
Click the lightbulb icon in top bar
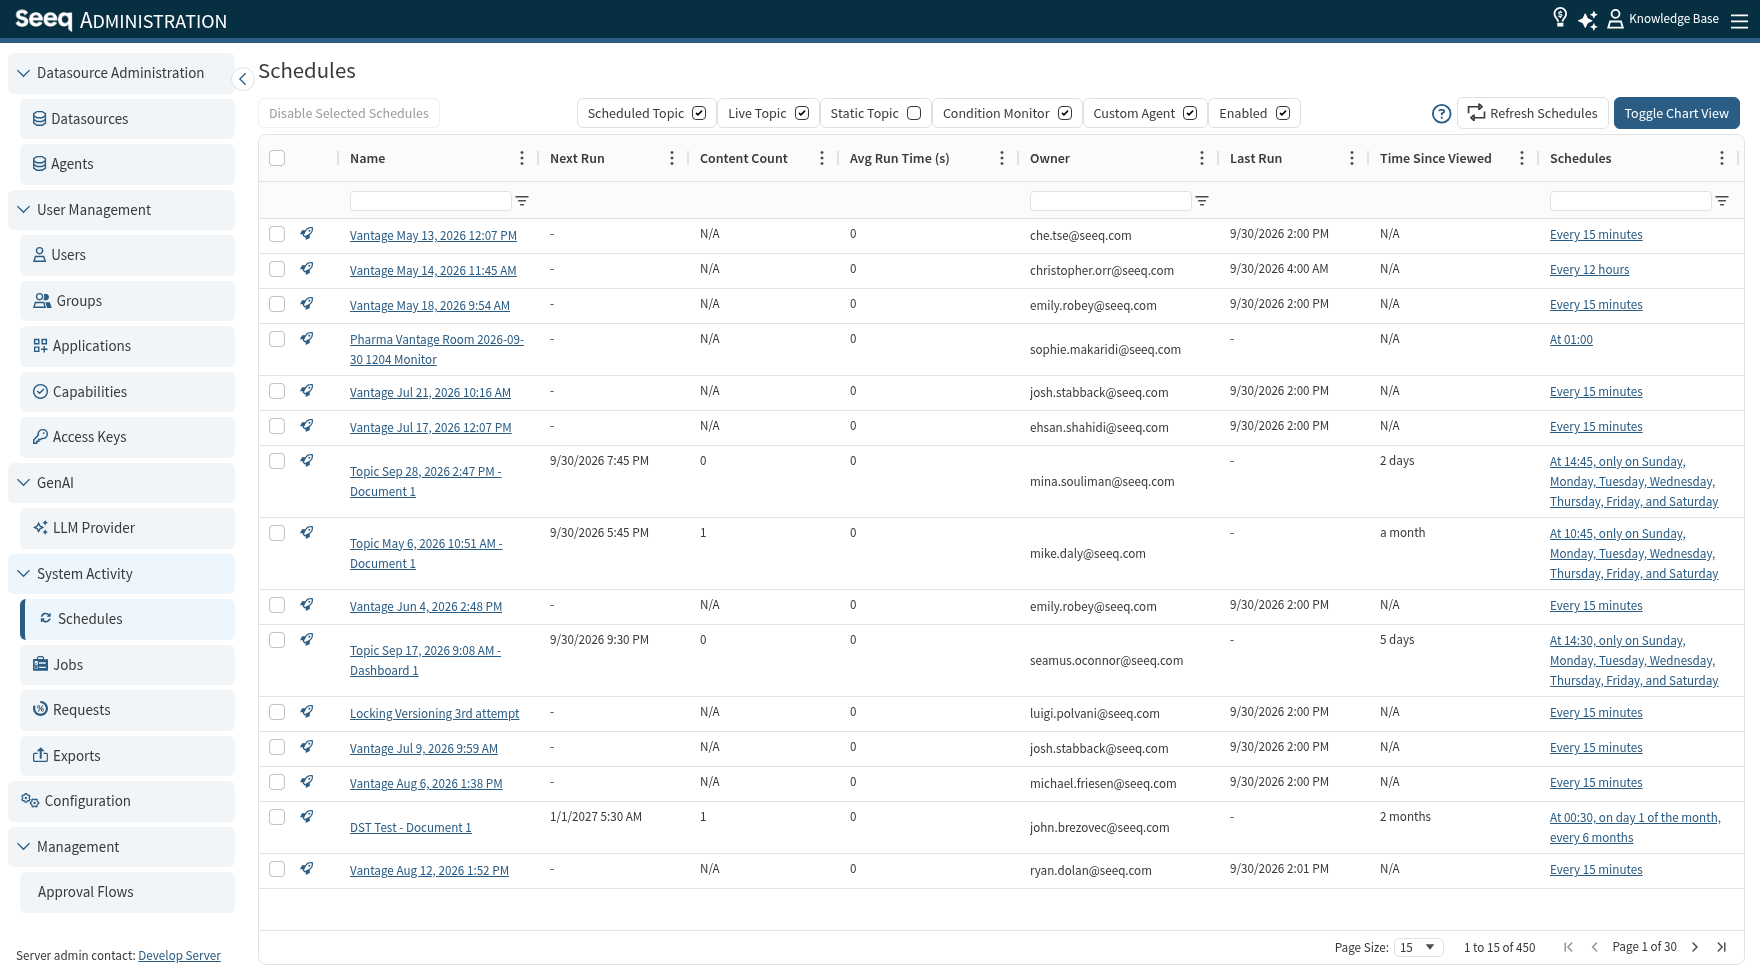click(1560, 18)
